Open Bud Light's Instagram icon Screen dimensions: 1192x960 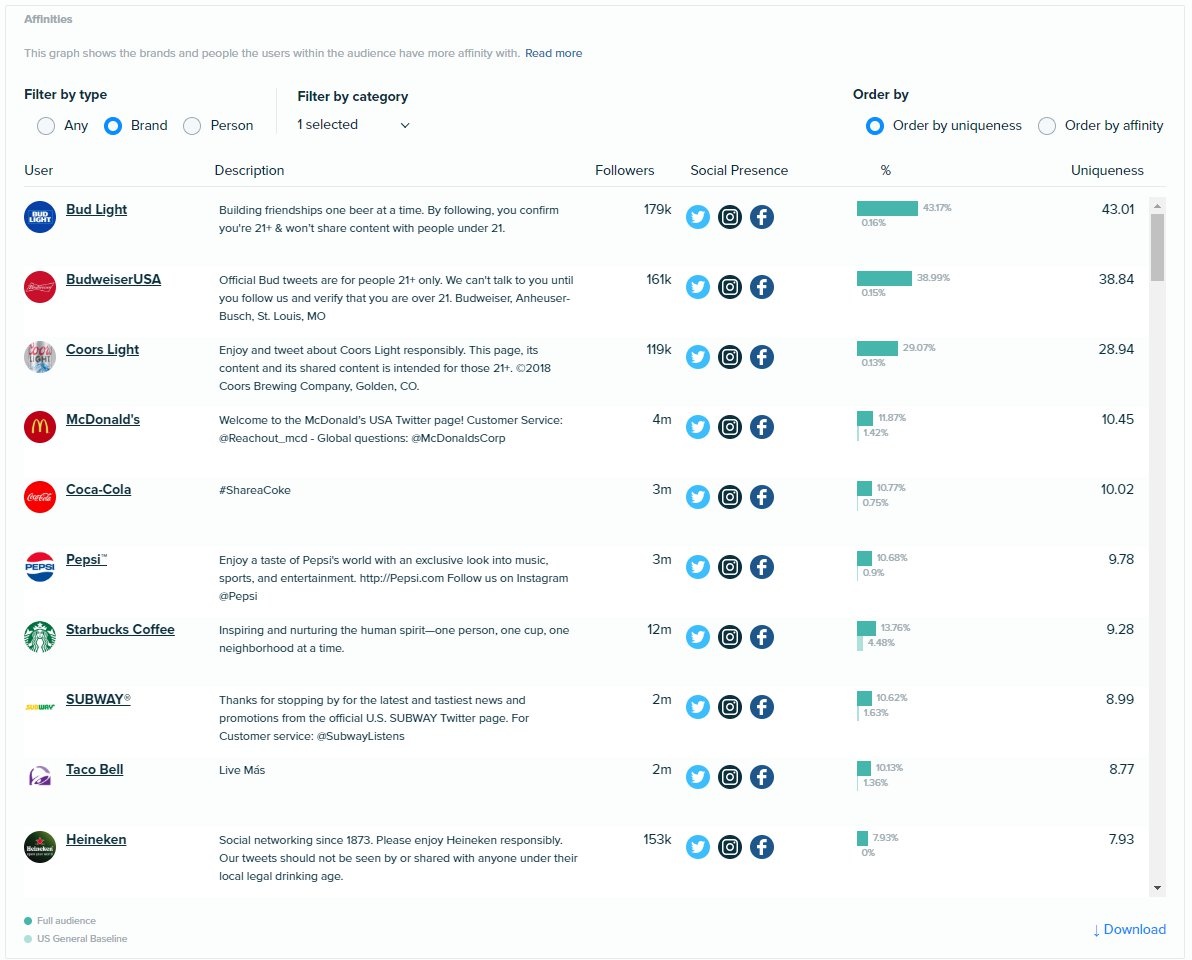(x=730, y=217)
